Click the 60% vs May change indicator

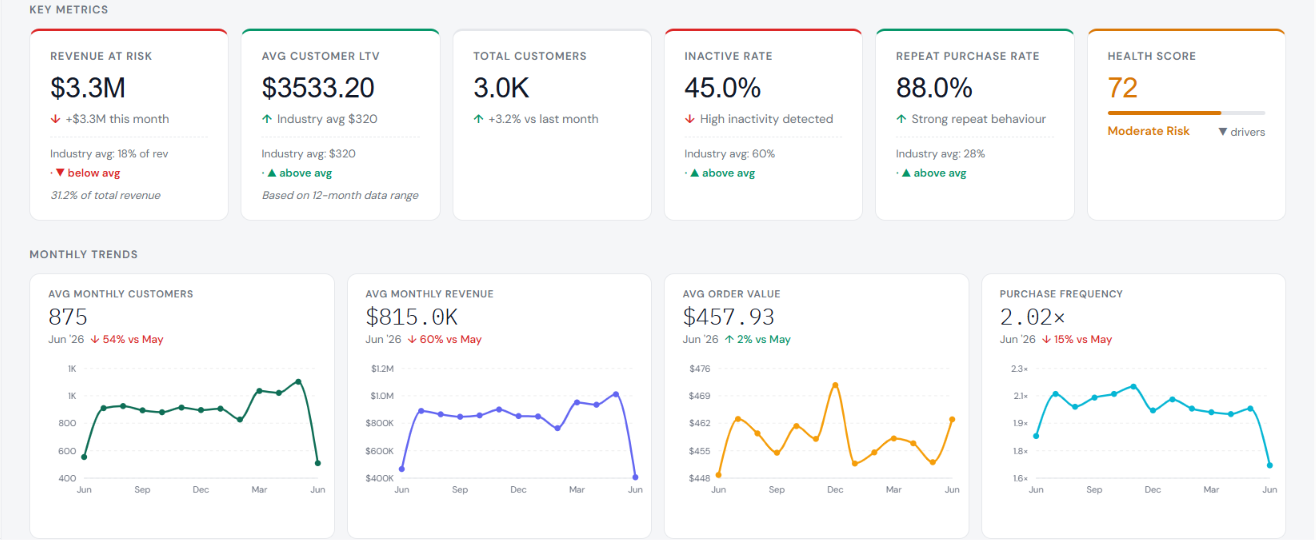coord(444,339)
